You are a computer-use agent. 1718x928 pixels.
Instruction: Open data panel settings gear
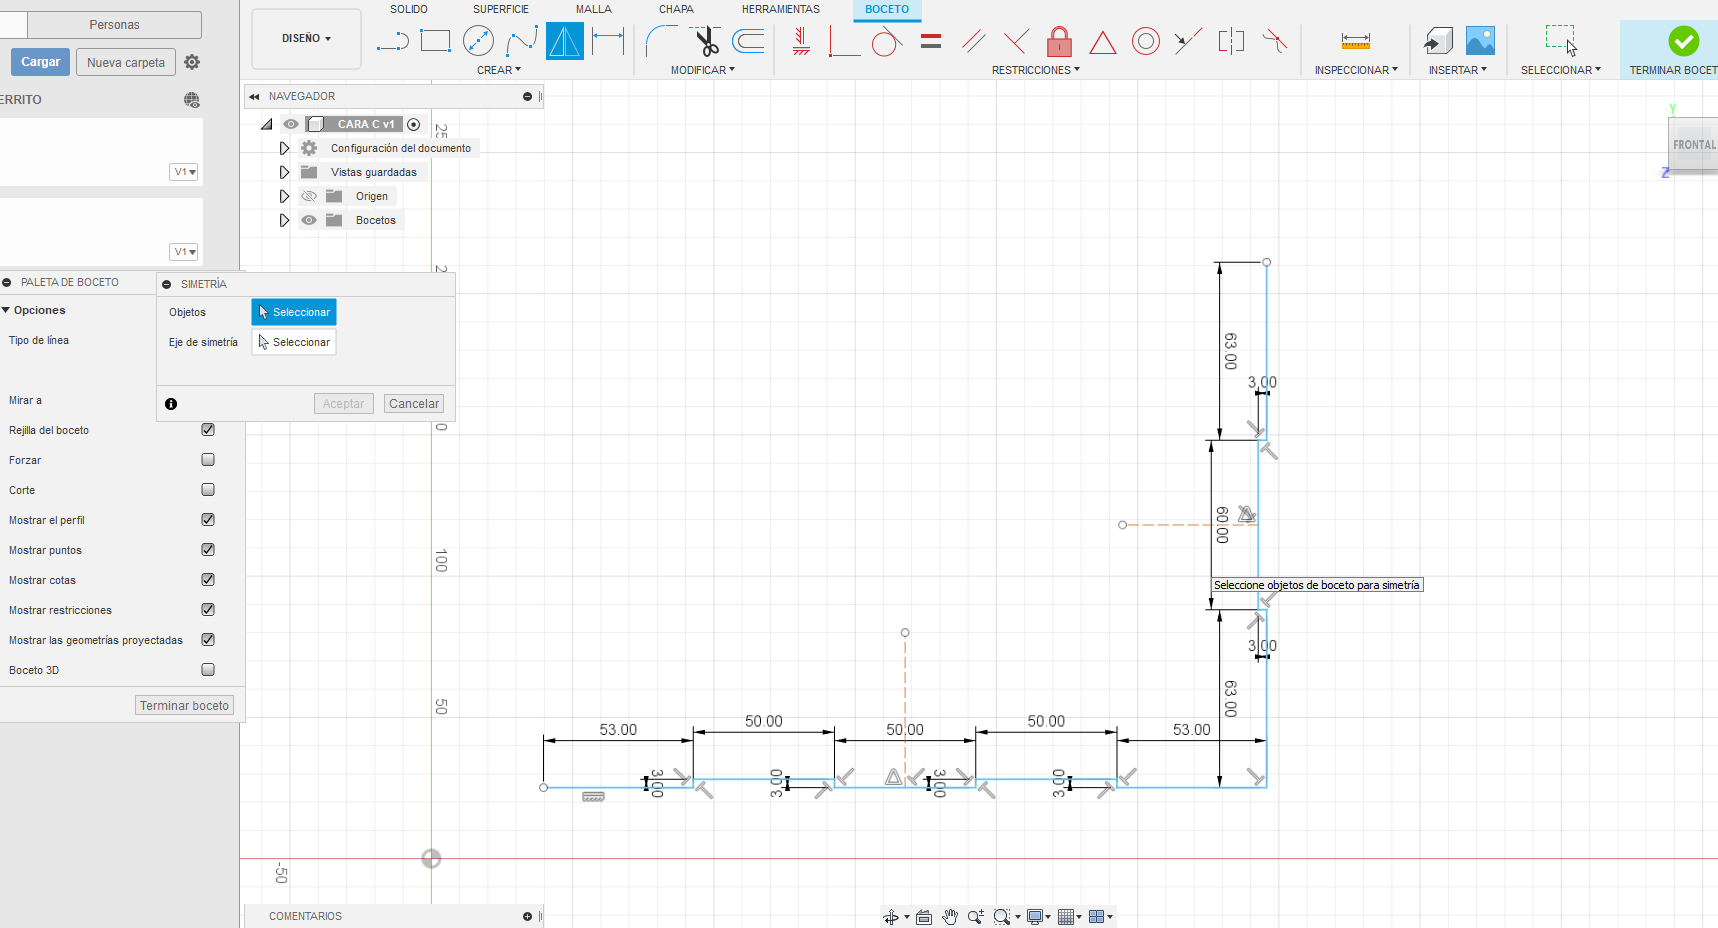pos(192,62)
